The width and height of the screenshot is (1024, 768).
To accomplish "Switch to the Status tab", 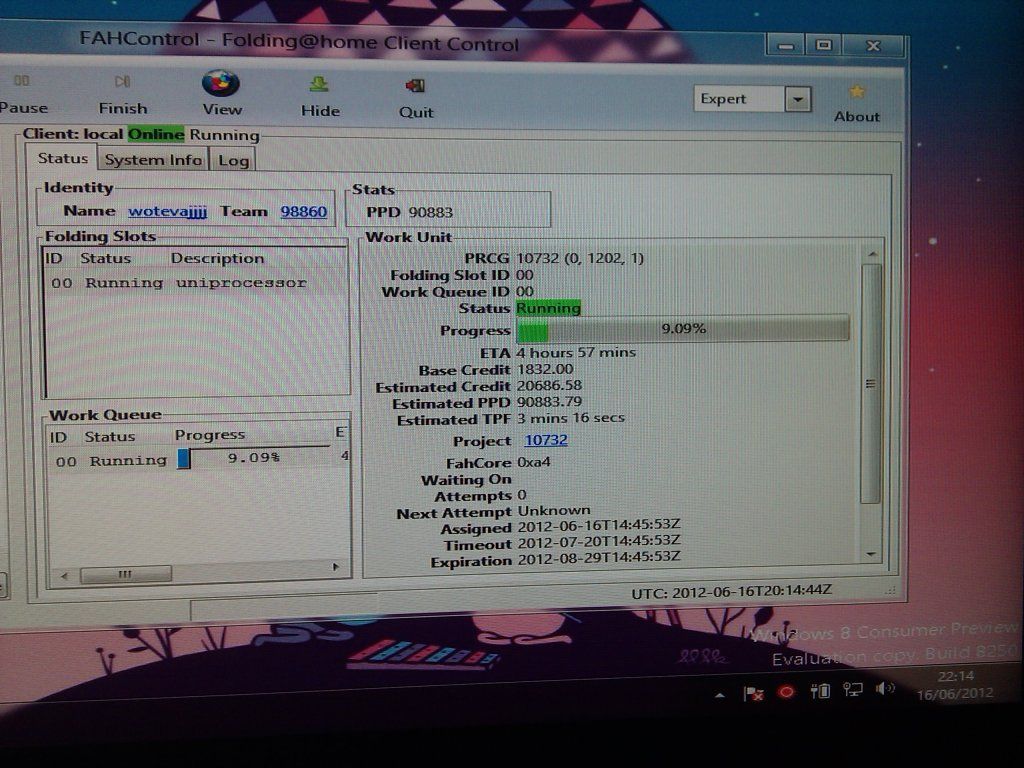I will (x=62, y=158).
